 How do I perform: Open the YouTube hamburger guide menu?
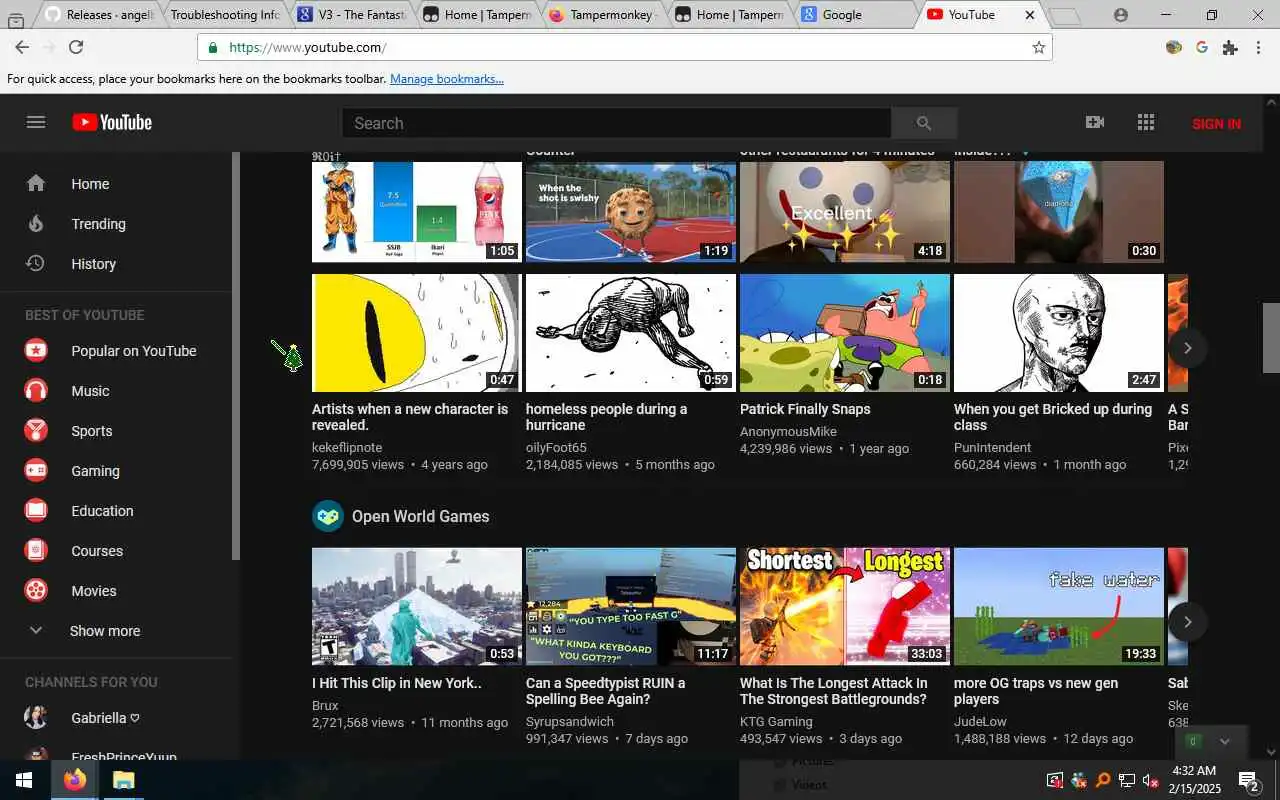pos(36,122)
